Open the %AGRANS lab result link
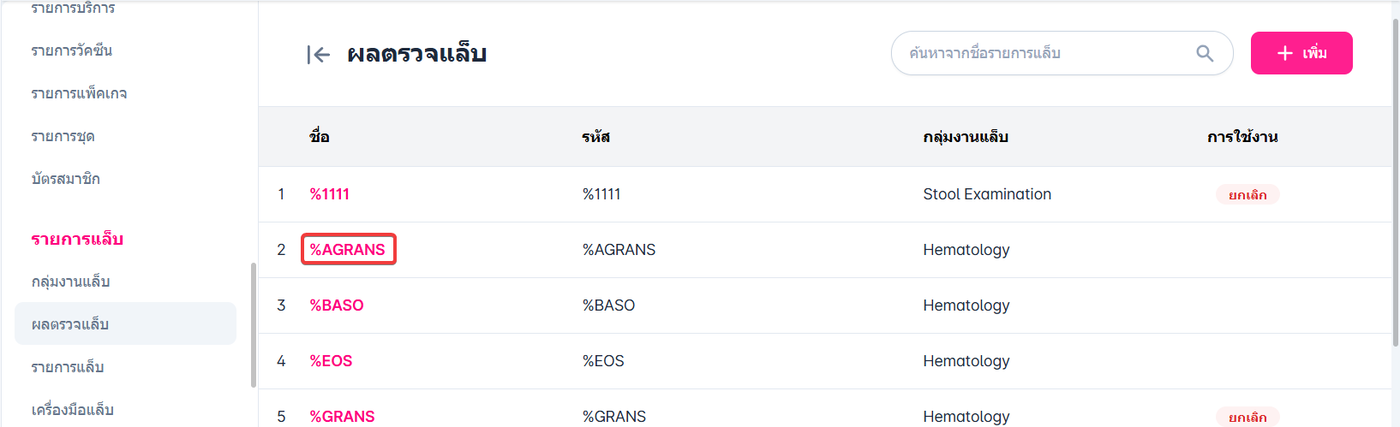The height and width of the screenshot is (427, 1400). [x=348, y=250]
